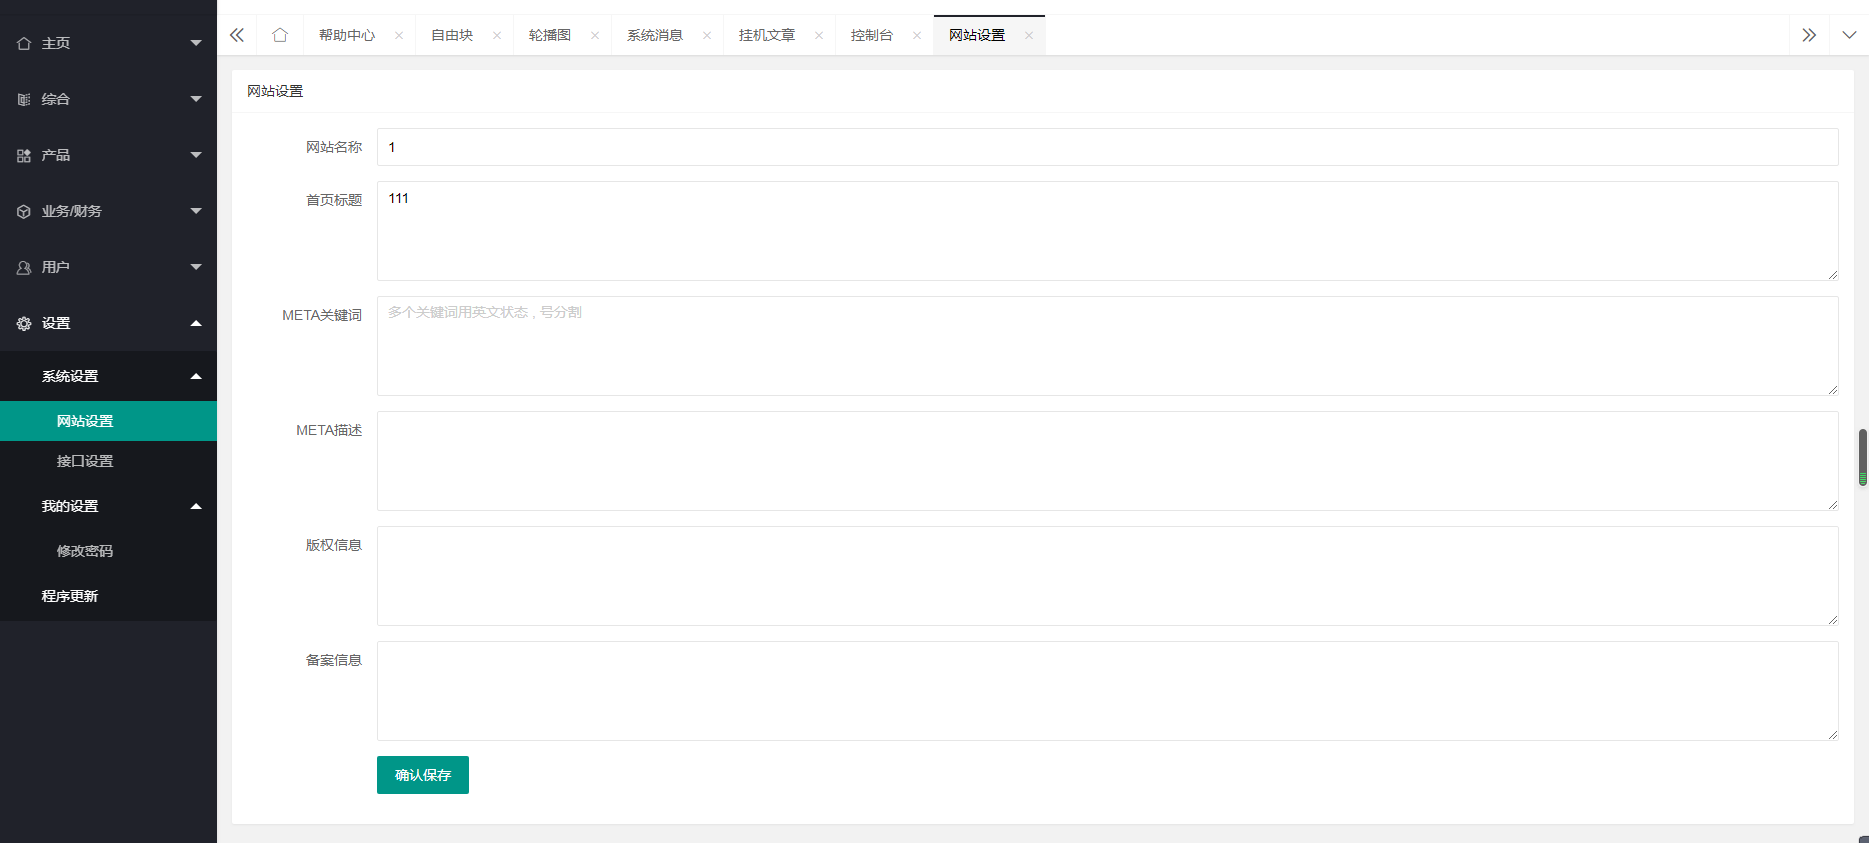Focus the META关键词 text area
The image size is (1869, 843).
(x=1107, y=346)
